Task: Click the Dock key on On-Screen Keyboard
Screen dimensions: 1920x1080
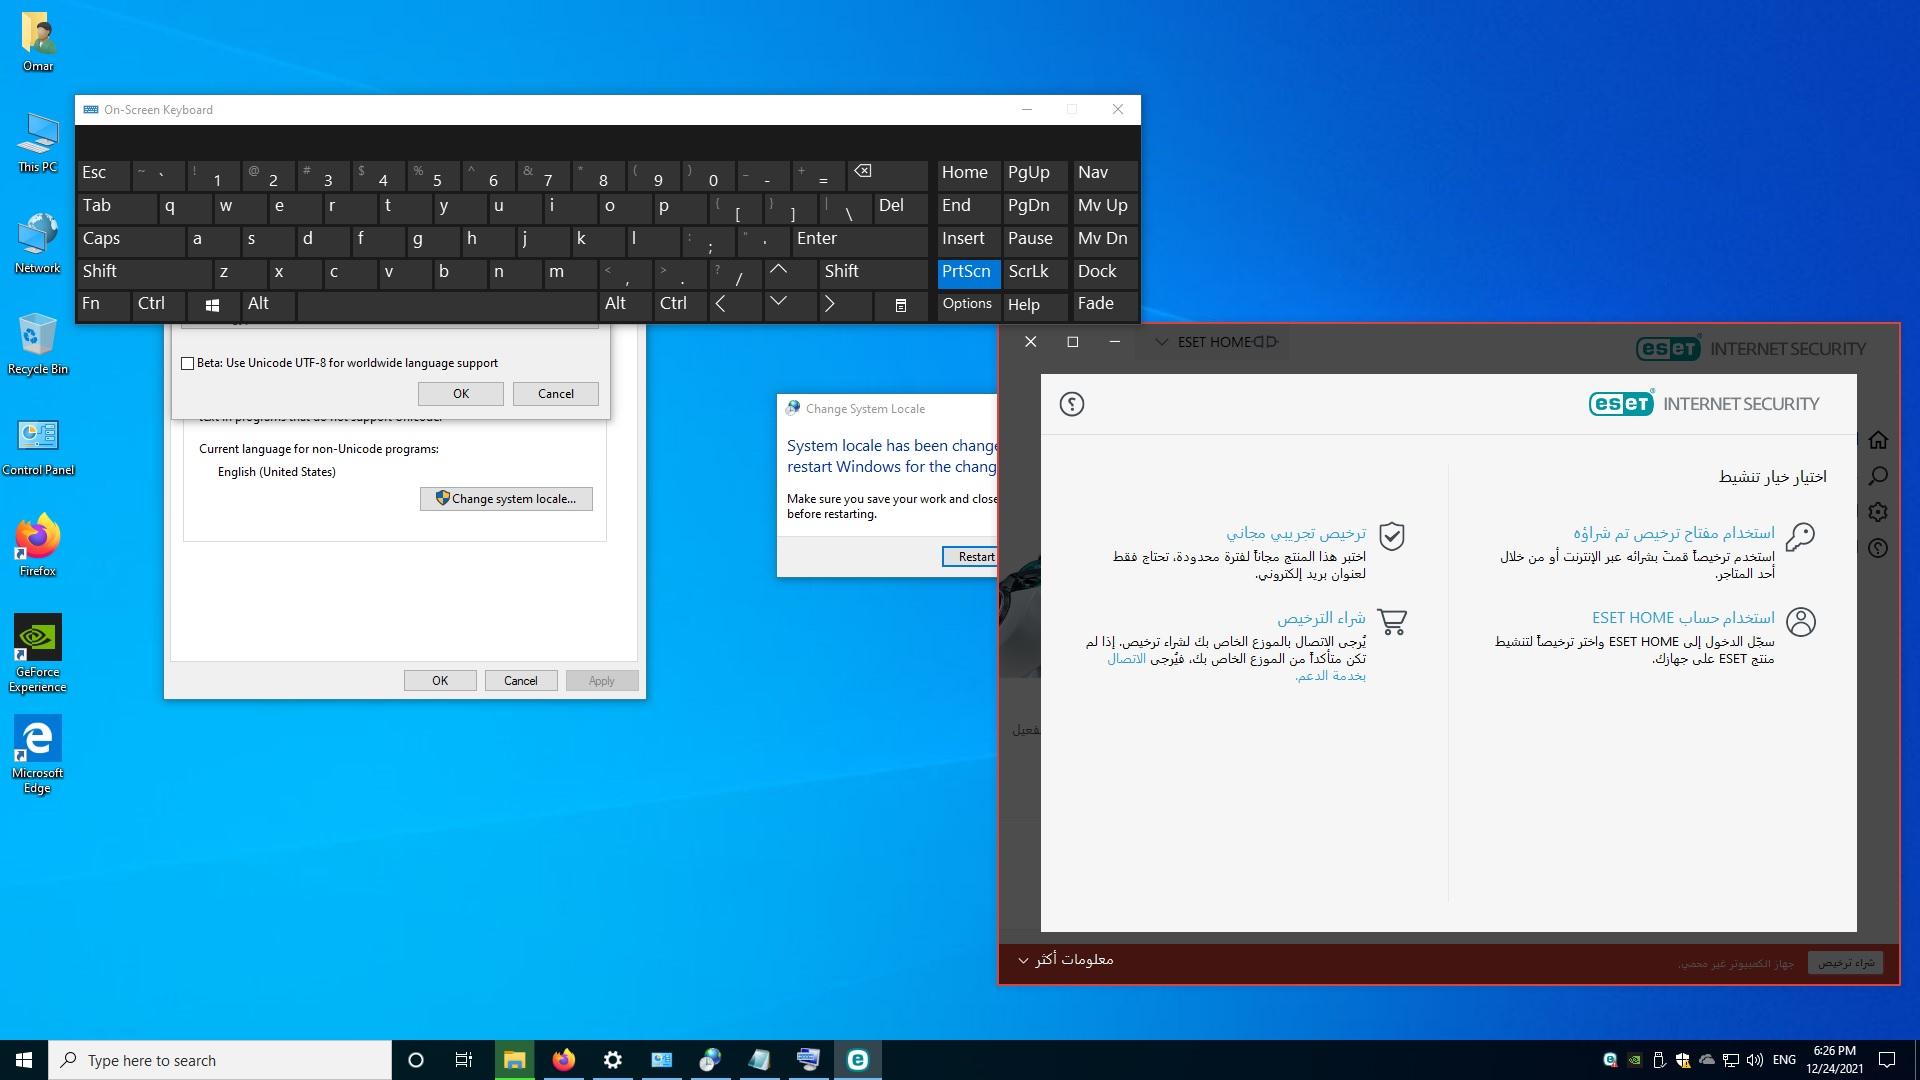Action: pos(1104,272)
